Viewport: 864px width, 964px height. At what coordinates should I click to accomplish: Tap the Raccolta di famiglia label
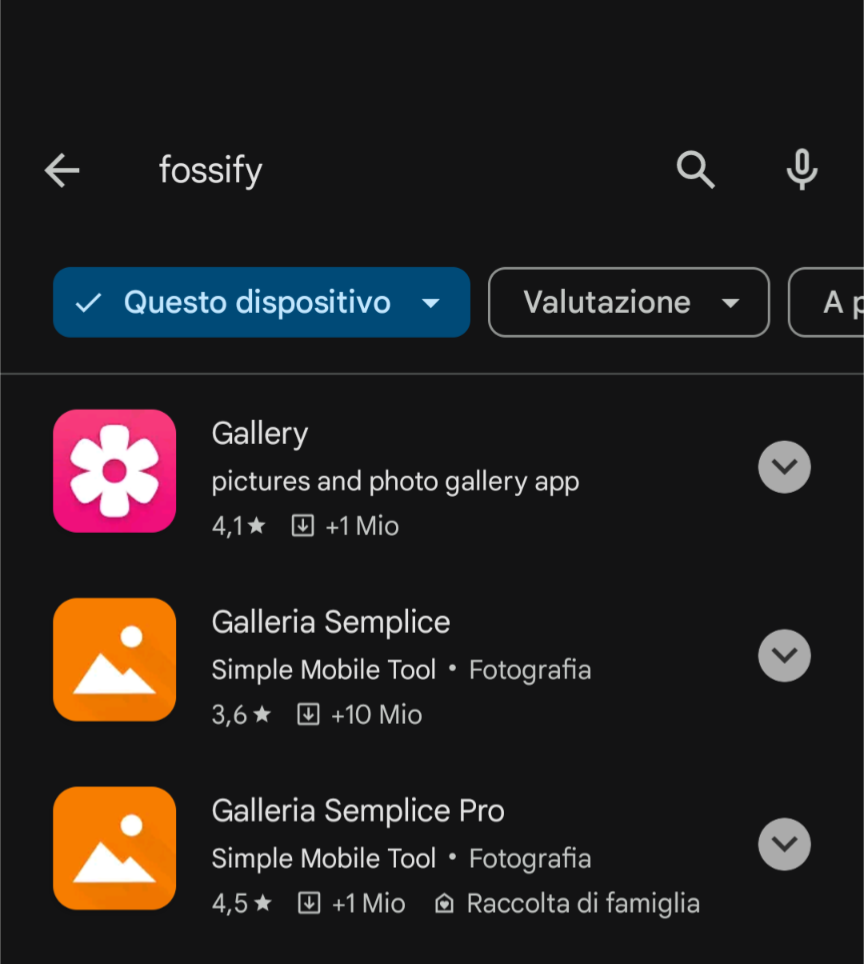(583, 904)
